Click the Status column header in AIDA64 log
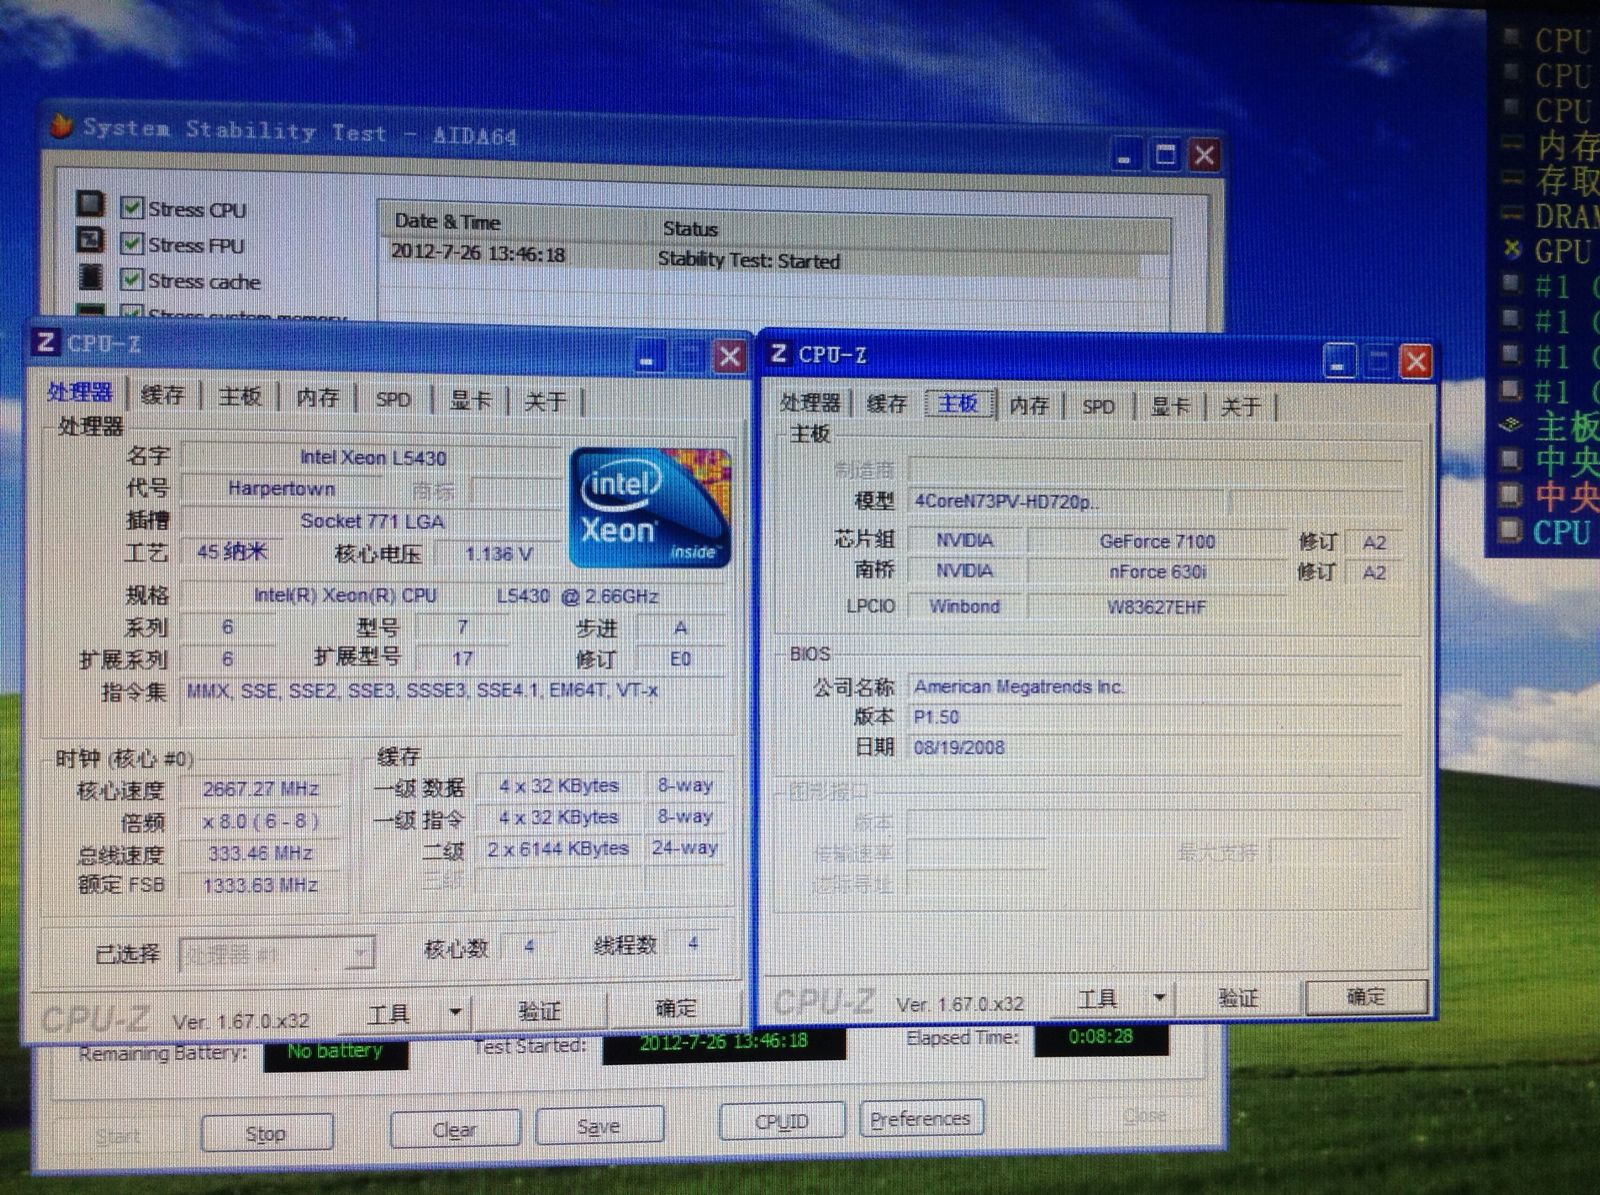1600x1195 pixels. tap(690, 228)
